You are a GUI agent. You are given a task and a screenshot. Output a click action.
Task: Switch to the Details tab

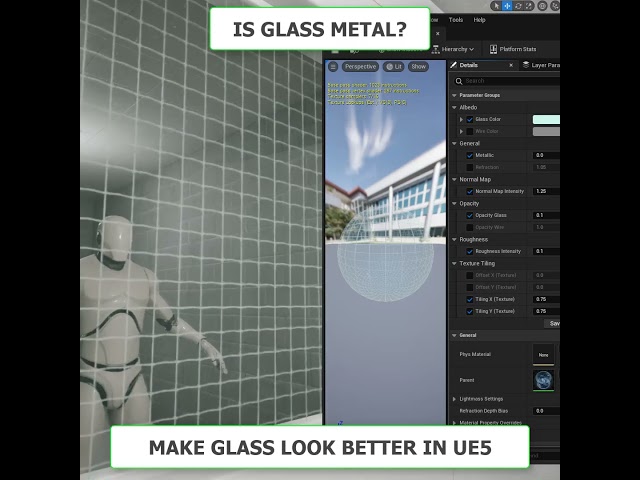click(469, 65)
